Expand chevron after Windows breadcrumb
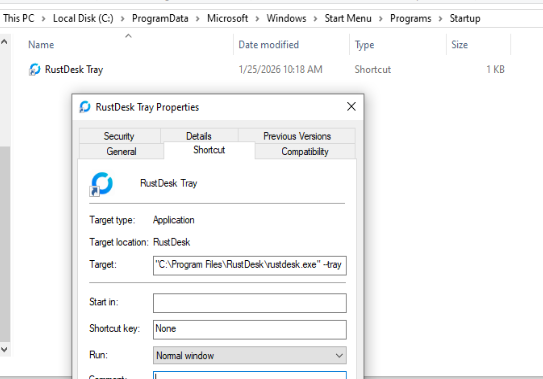543x379 pixels. 315,18
